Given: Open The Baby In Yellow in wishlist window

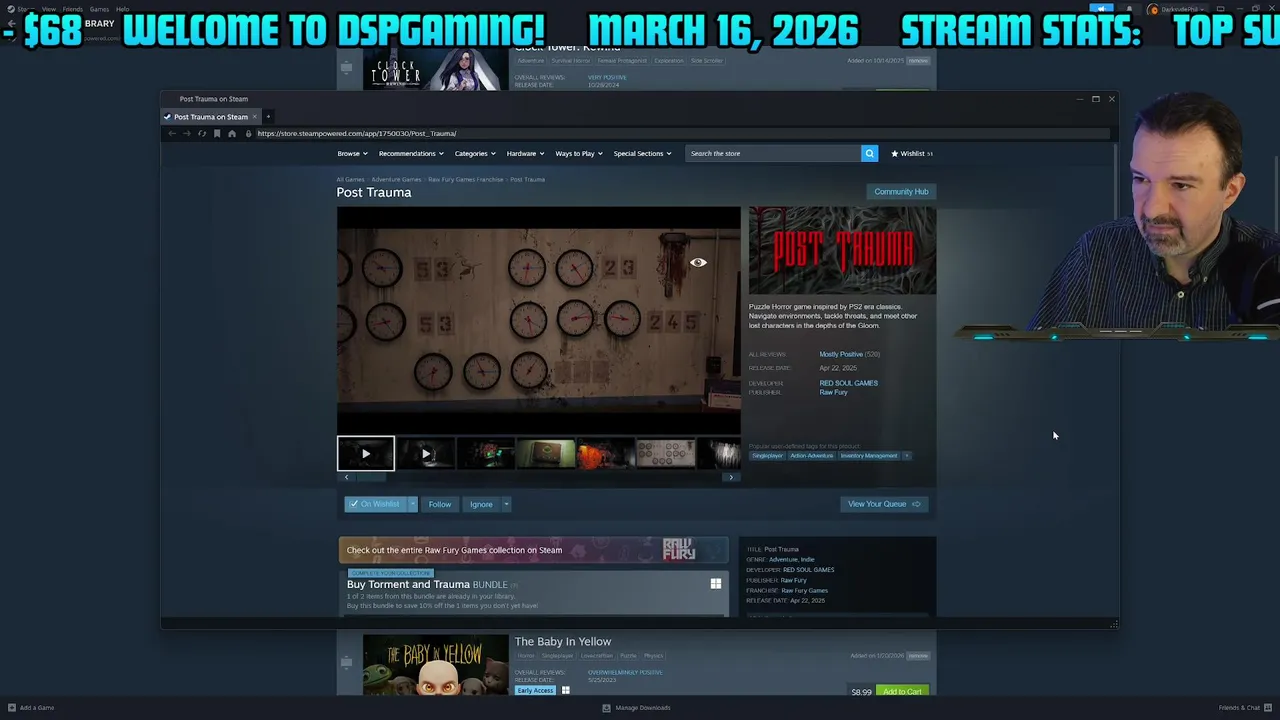Looking at the screenshot, I should (x=562, y=642).
